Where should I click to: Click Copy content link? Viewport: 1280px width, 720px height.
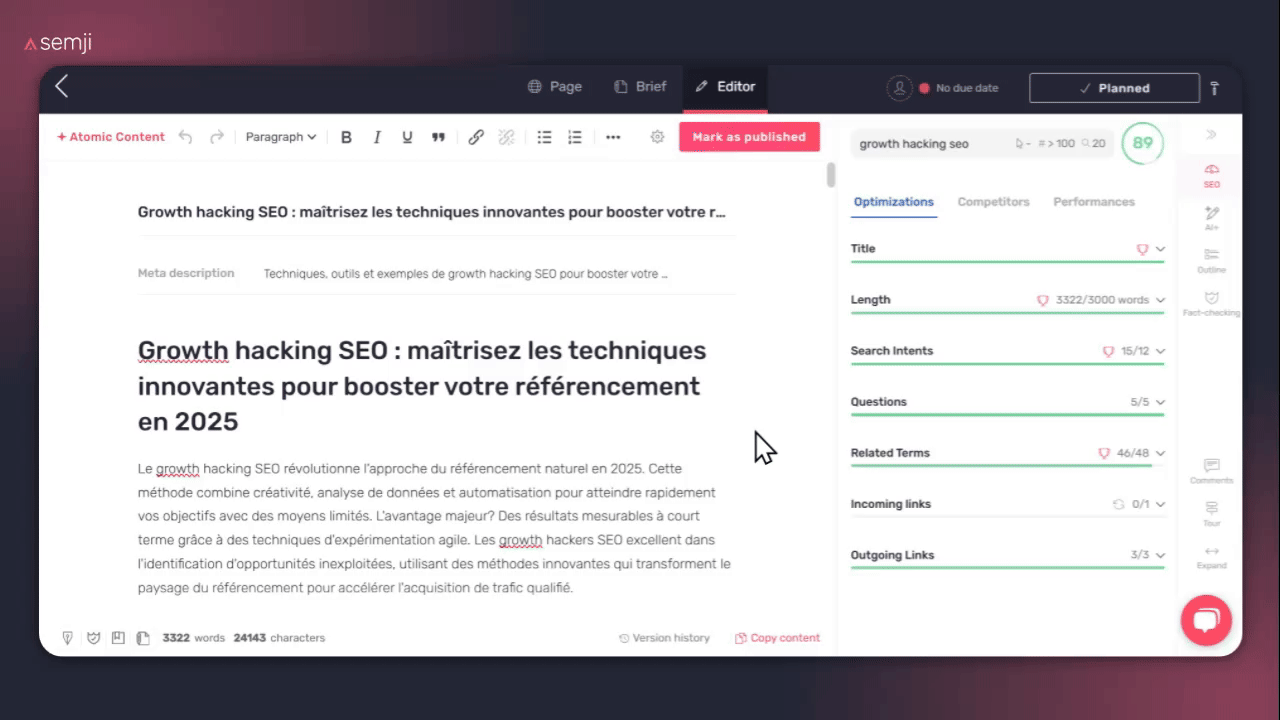pyautogui.click(x=777, y=638)
